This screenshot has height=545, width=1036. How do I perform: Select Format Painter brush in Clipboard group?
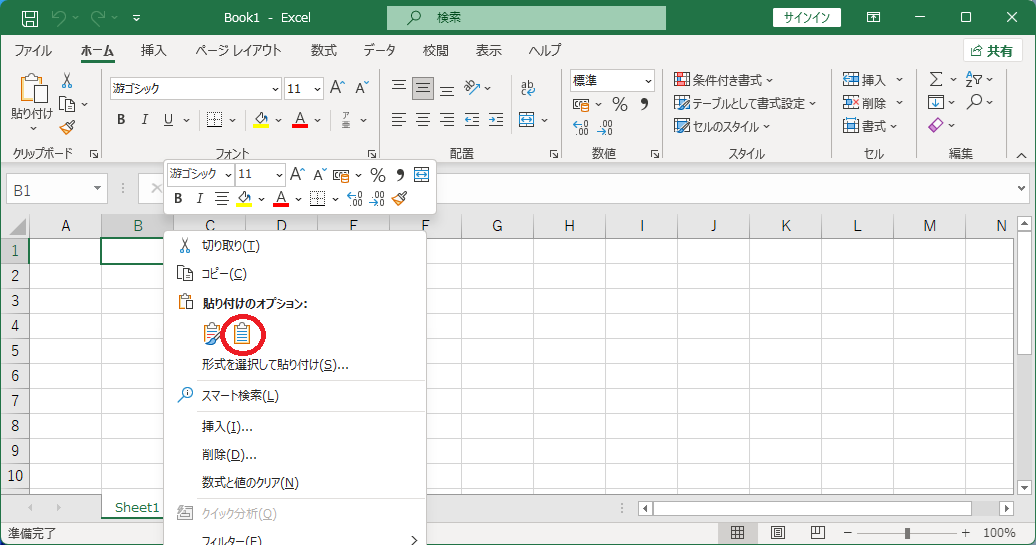67,127
